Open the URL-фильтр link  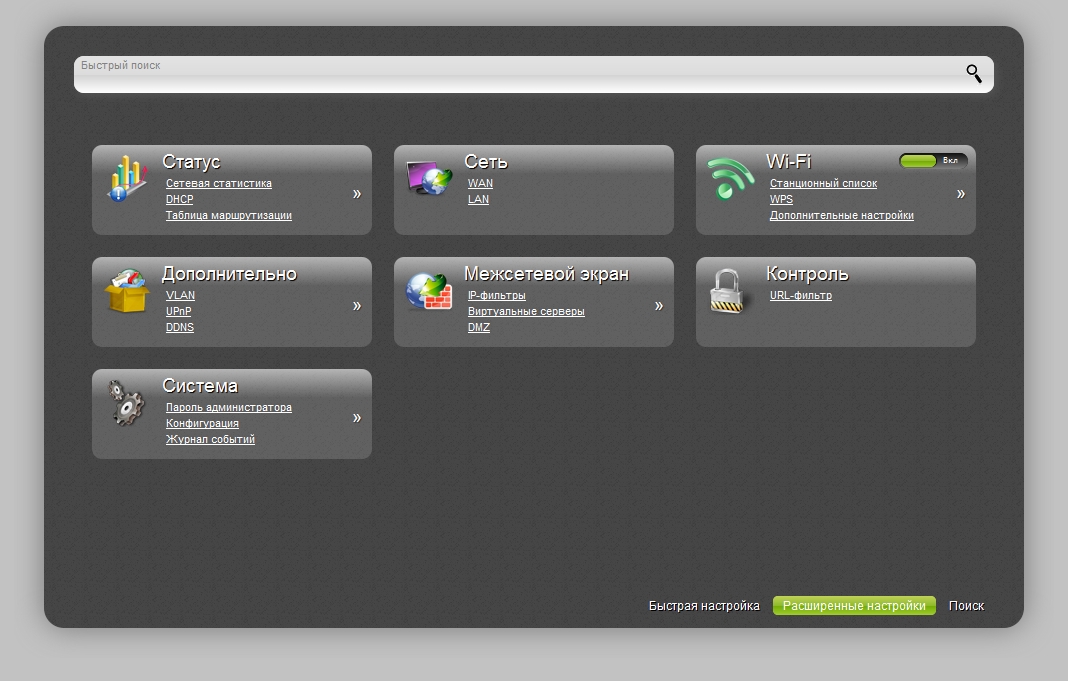point(800,296)
